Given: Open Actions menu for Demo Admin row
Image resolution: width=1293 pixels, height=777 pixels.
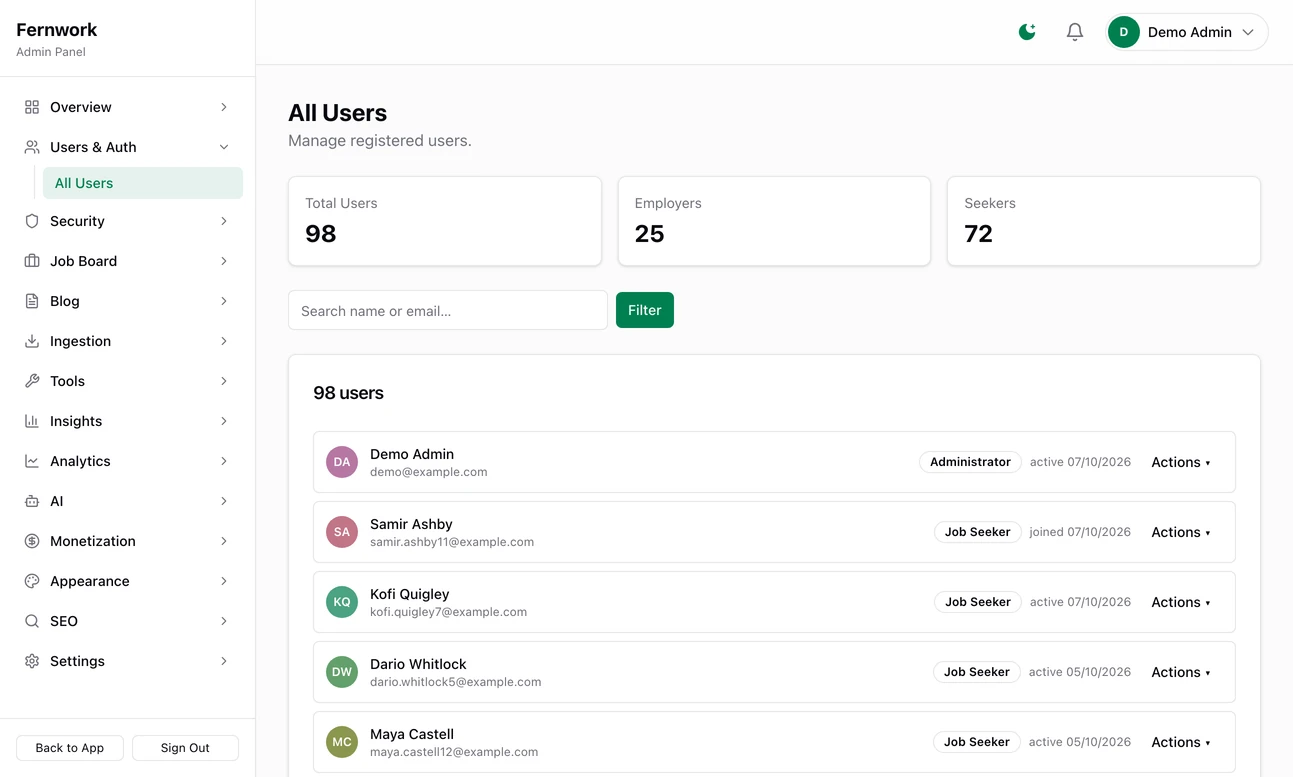Looking at the screenshot, I should 1181,462.
